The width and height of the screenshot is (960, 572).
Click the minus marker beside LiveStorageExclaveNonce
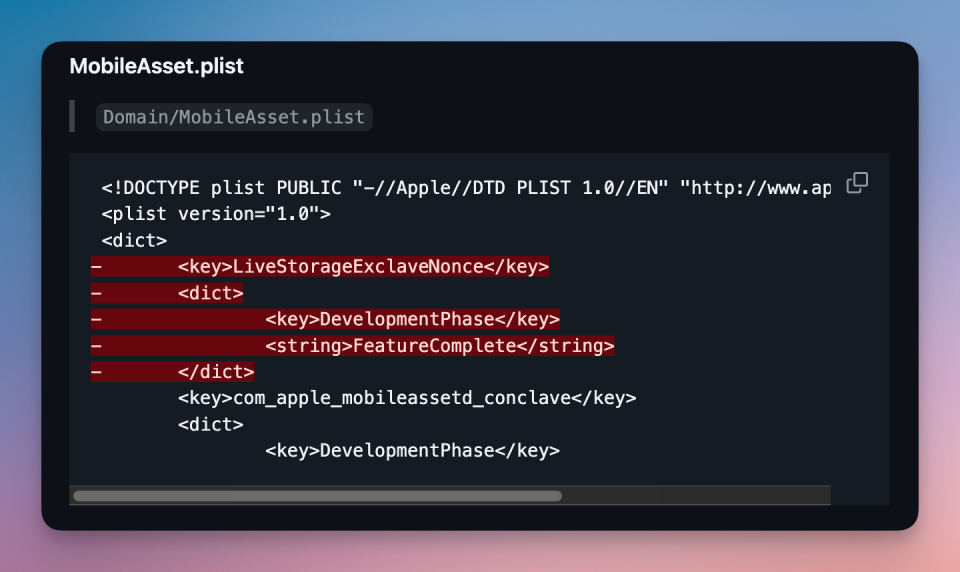(96, 266)
